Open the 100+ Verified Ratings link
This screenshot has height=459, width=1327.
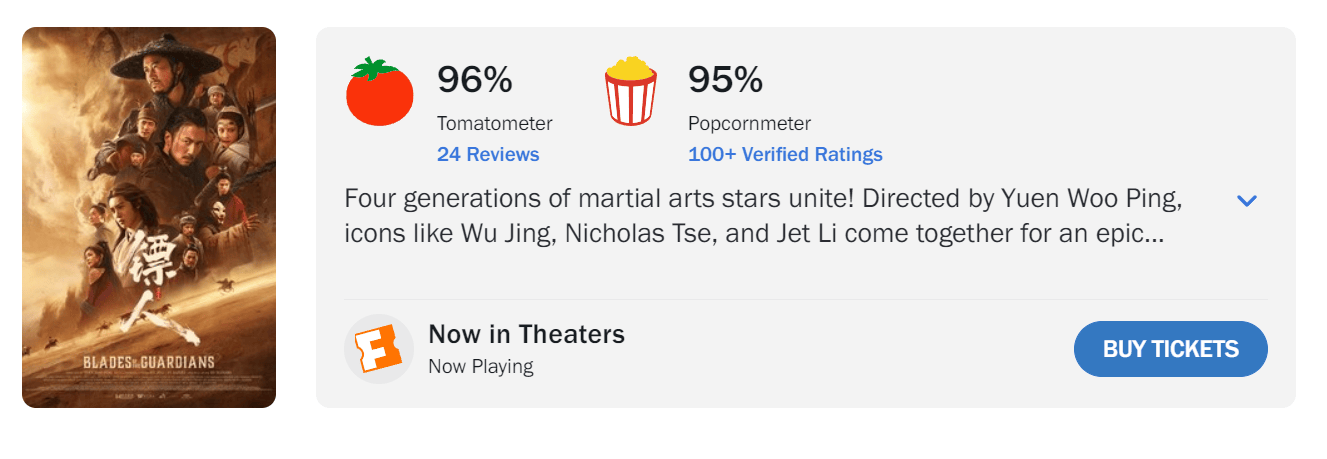pyautogui.click(x=785, y=154)
